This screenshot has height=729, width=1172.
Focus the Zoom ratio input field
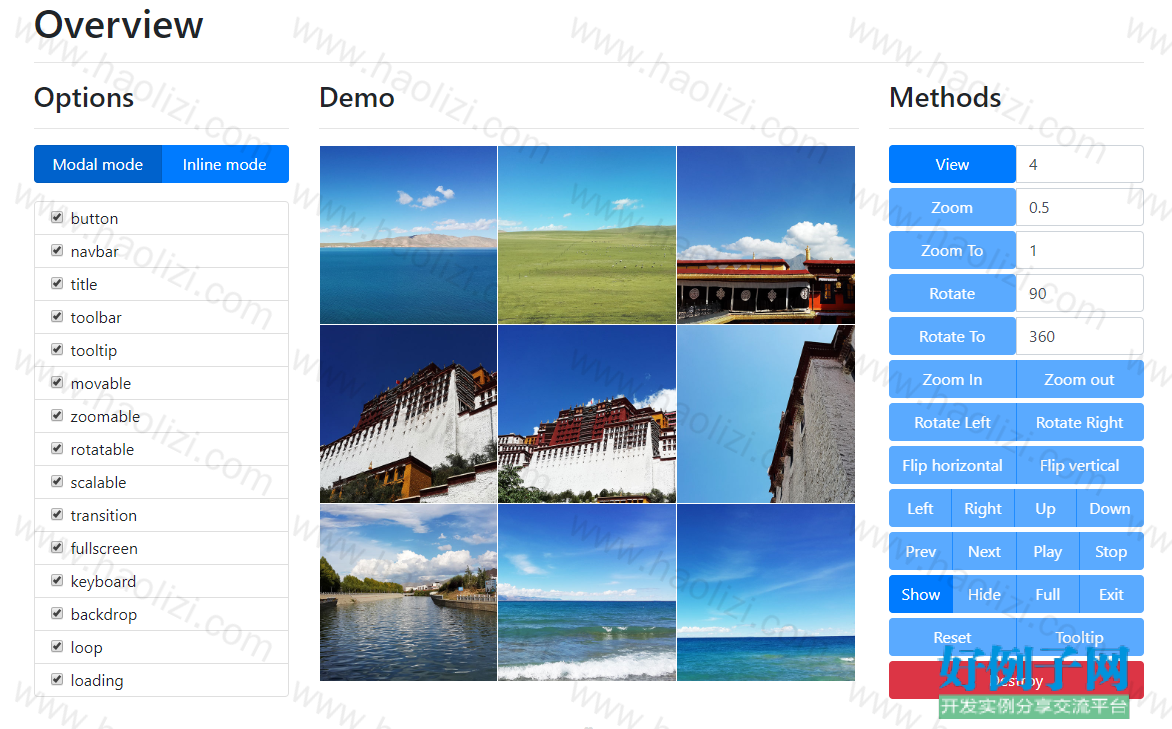tap(1079, 207)
